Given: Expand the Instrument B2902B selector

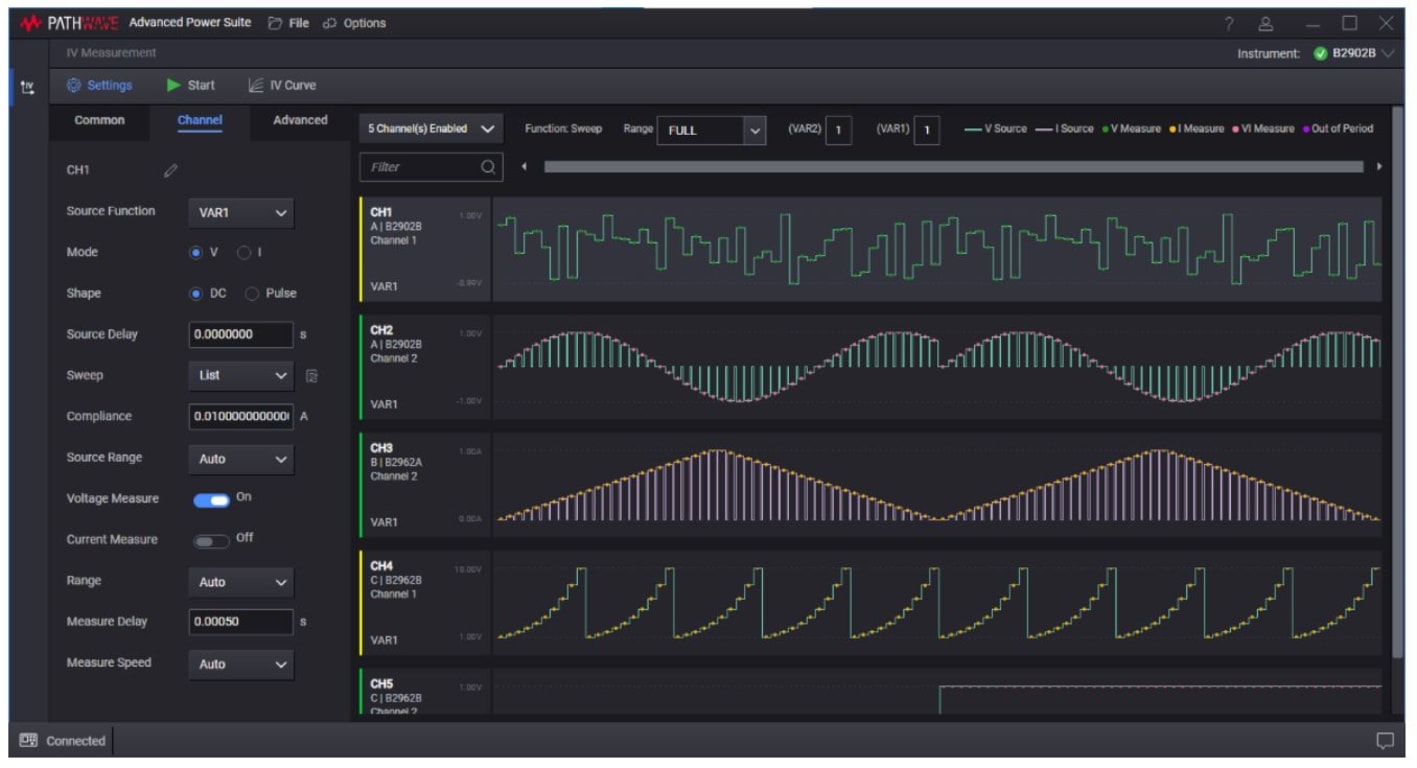Looking at the screenshot, I should [x=1354, y=53].
